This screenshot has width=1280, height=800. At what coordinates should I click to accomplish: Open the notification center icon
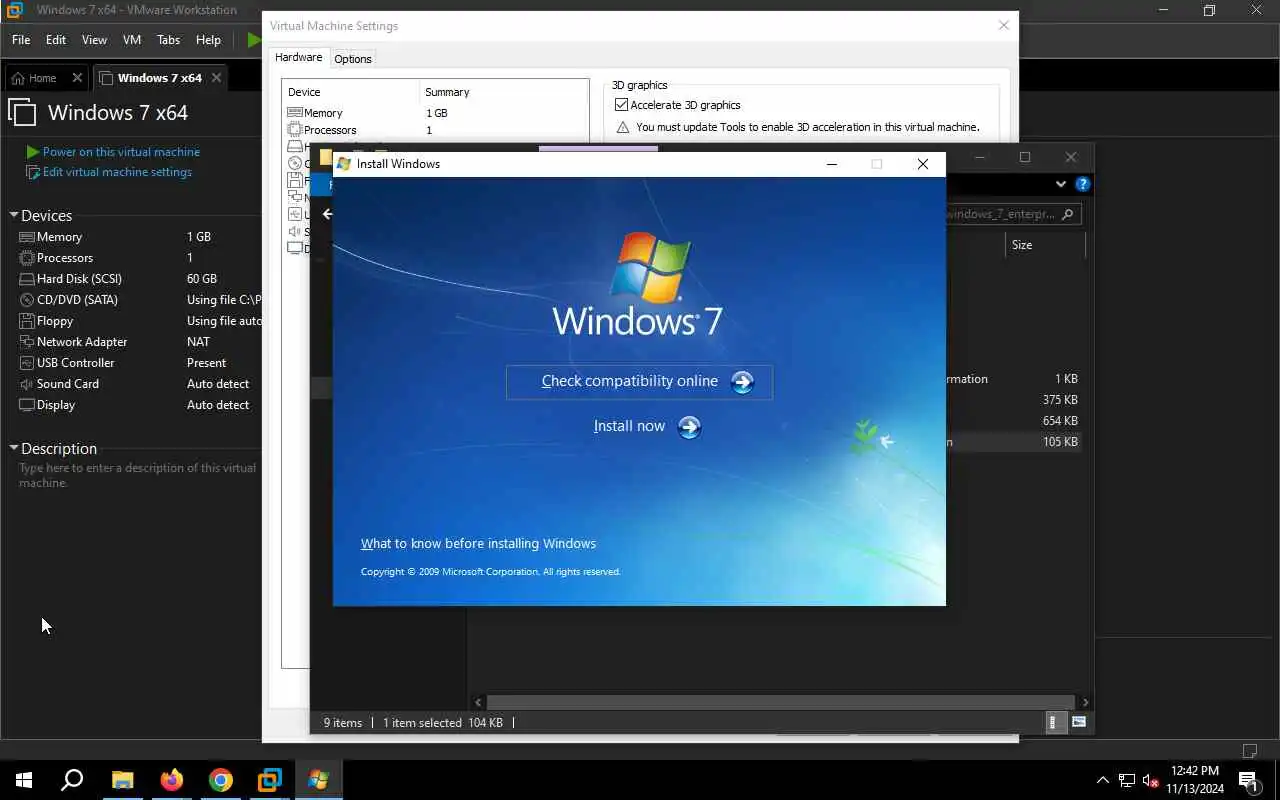pyautogui.click(x=1249, y=780)
